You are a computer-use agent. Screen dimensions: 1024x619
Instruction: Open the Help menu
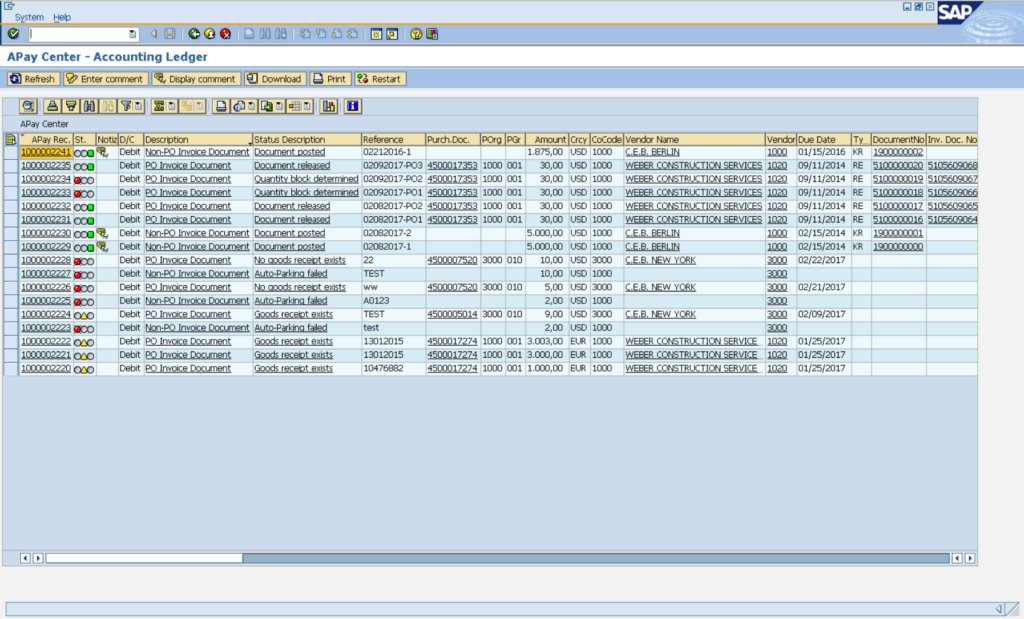[x=62, y=17]
